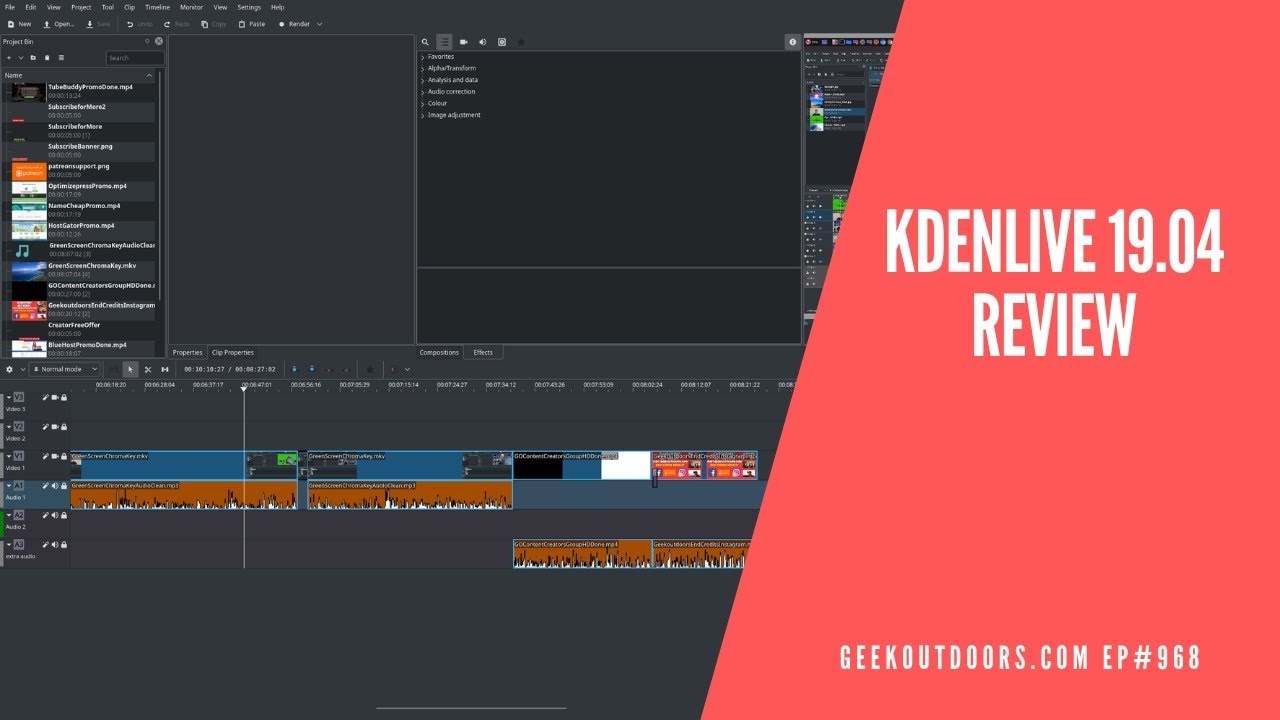The width and height of the screenshot is (1280, 720).
Task: Click the Render toolbar button
Action: coord(294,23)
